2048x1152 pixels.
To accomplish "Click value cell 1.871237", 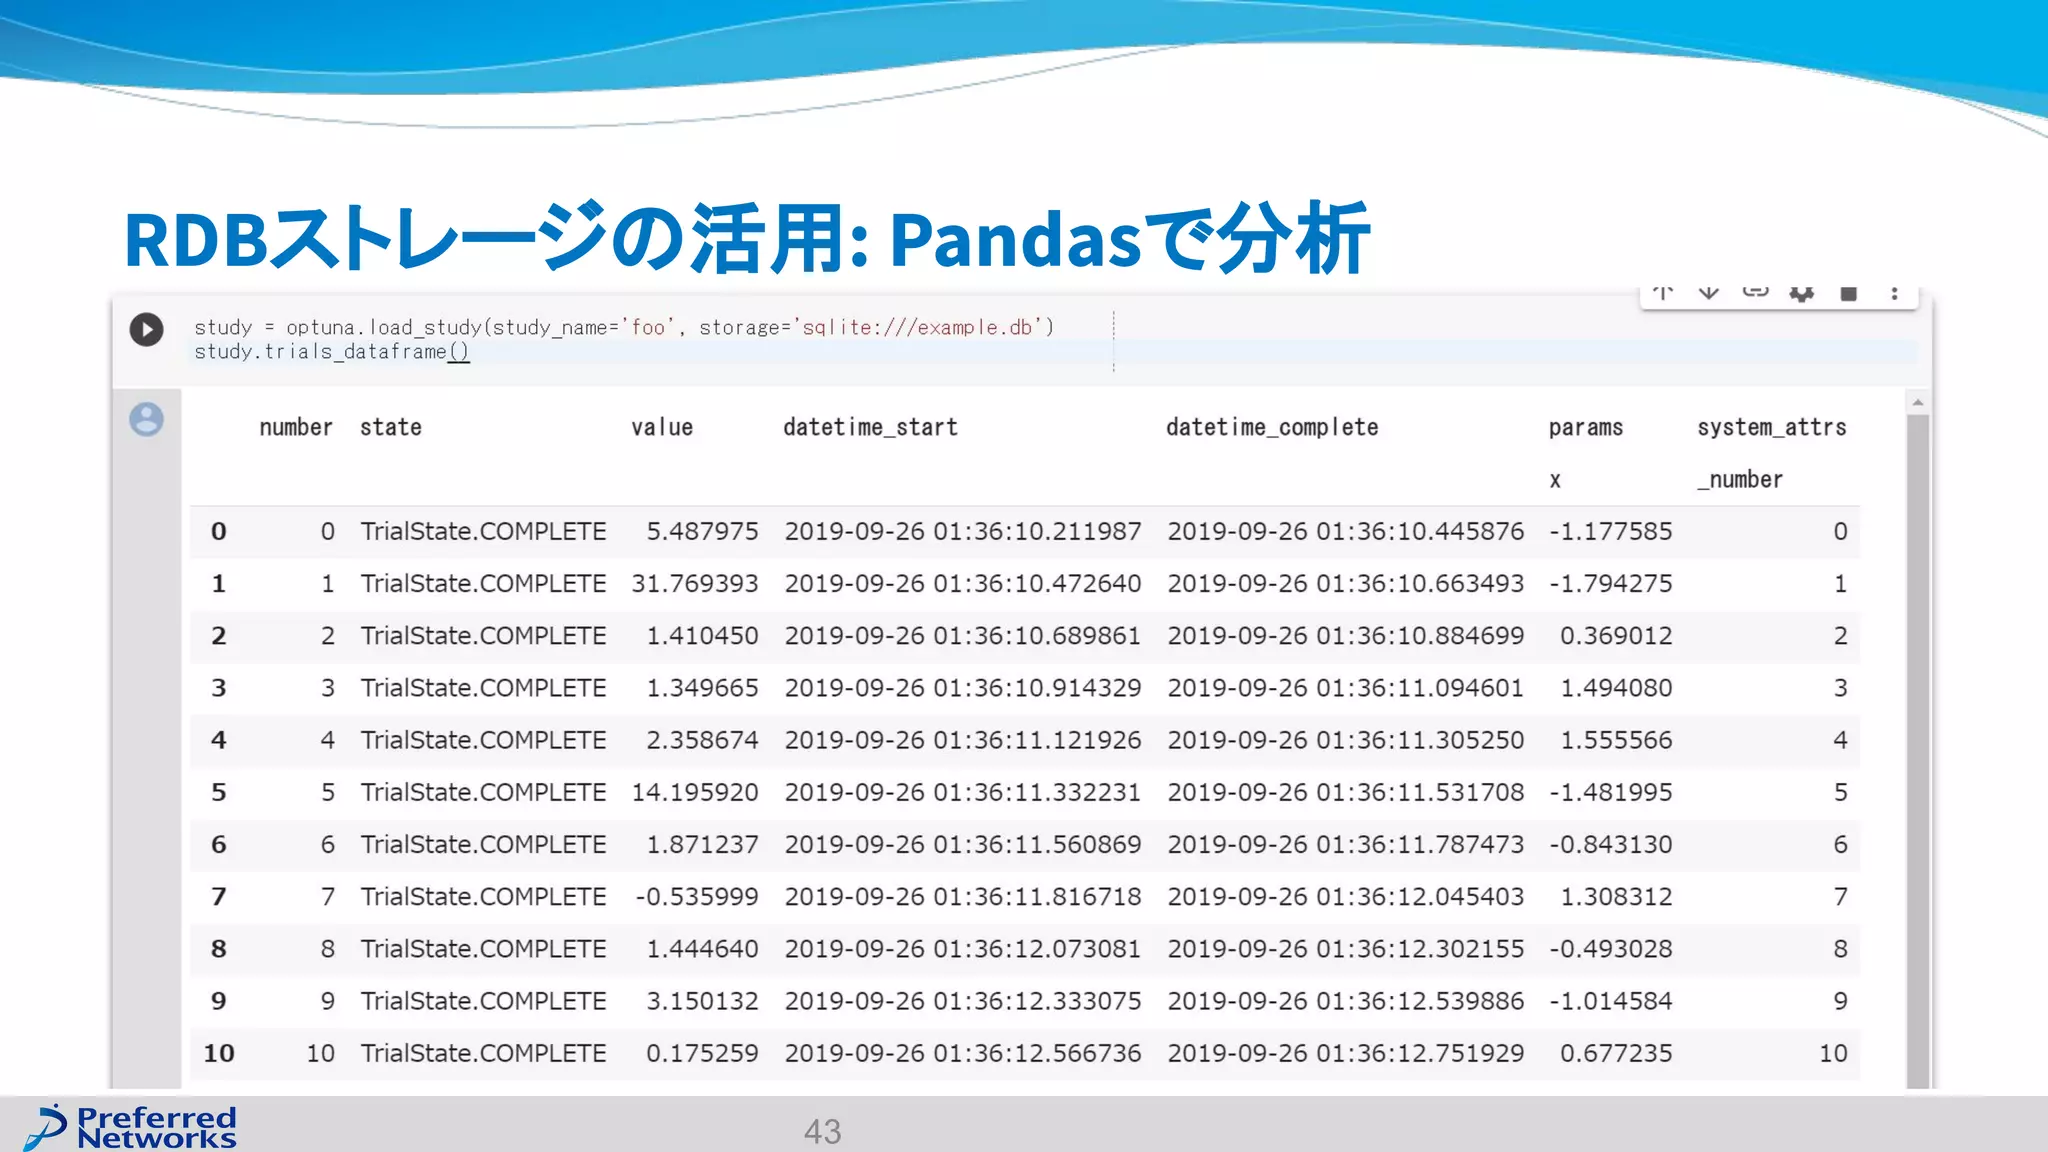I will (702, 845).
